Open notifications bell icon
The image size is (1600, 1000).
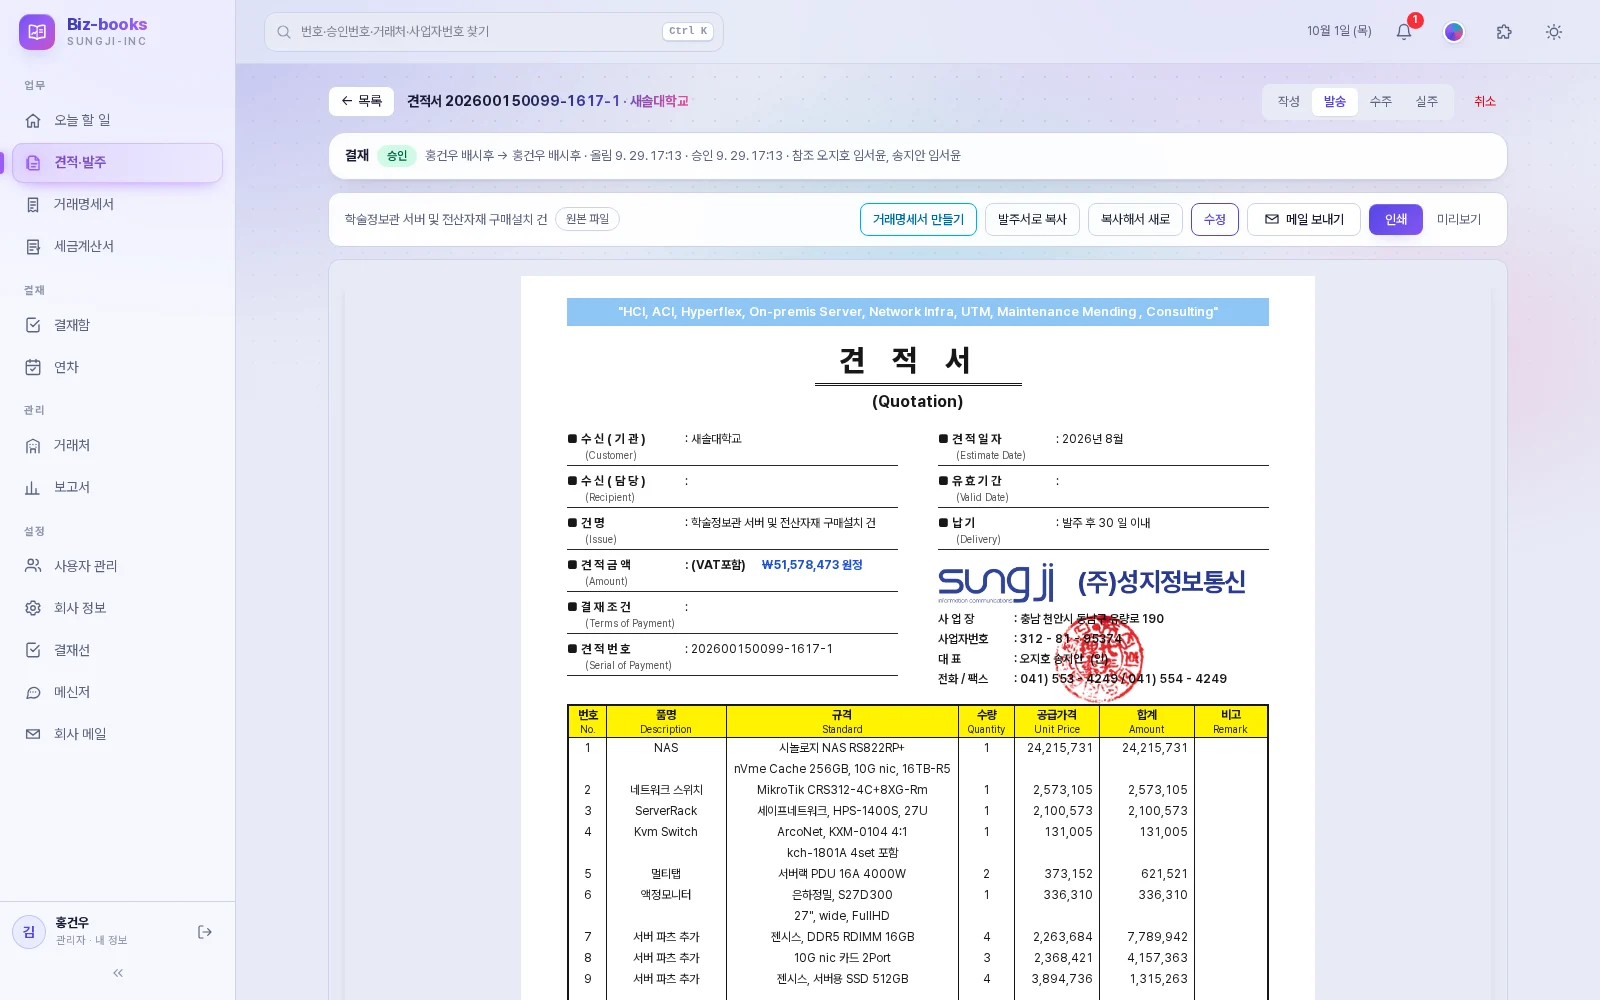tap(1404, 32)
